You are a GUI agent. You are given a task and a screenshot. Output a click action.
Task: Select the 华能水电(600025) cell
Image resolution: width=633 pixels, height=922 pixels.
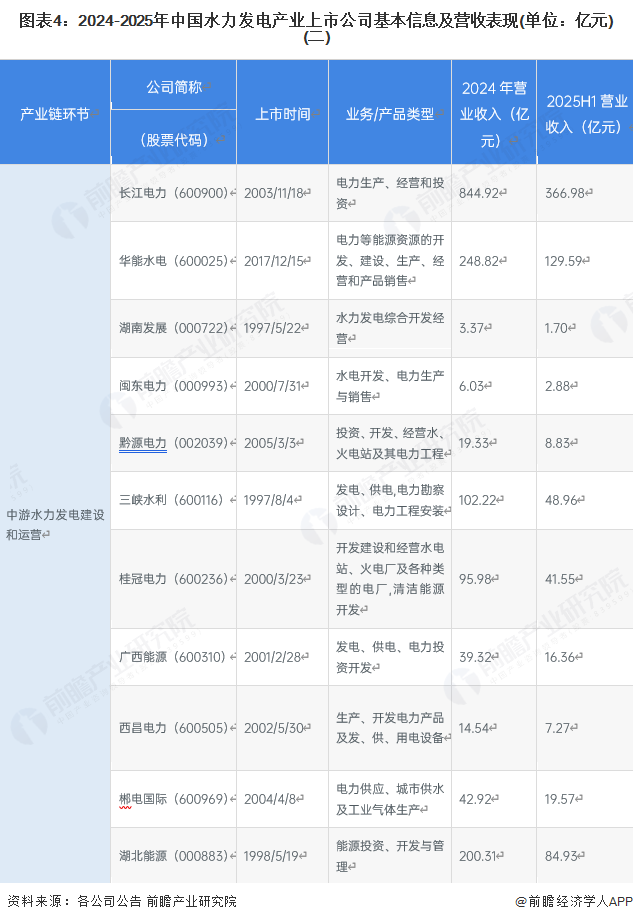[173, 260]
